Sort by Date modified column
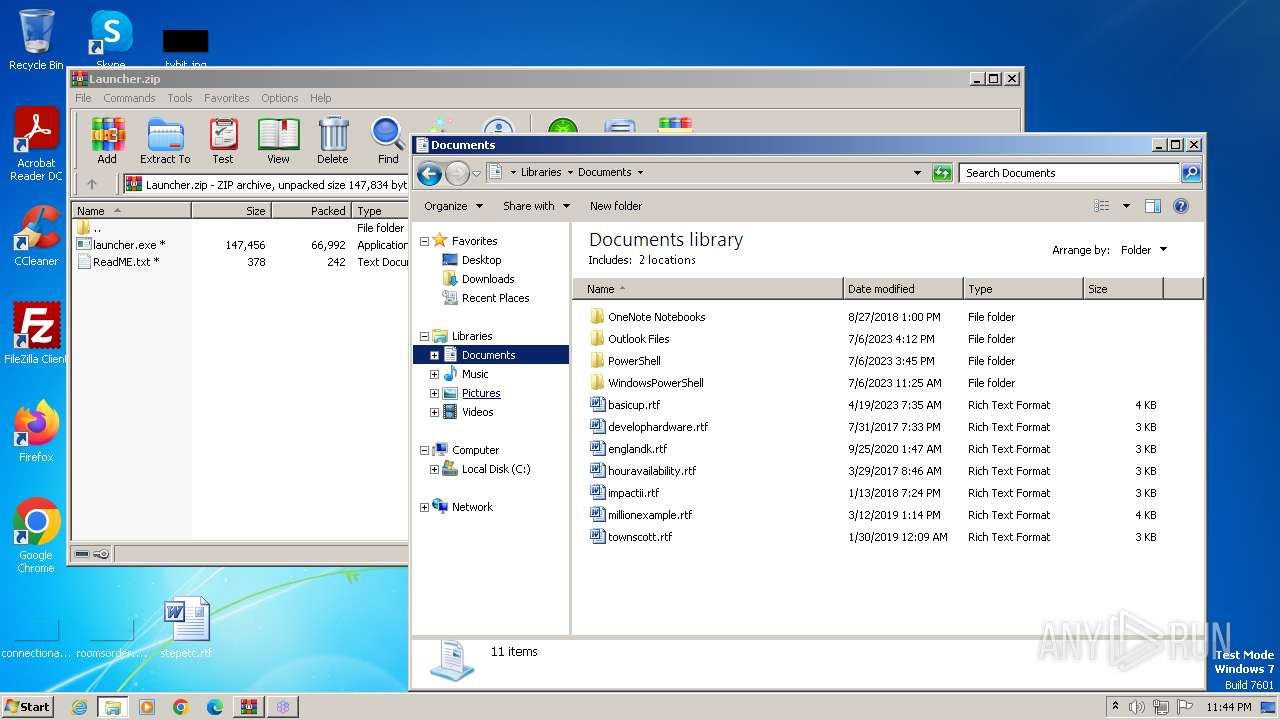Viewport: 1280px width, 720px height. point(903,289)
